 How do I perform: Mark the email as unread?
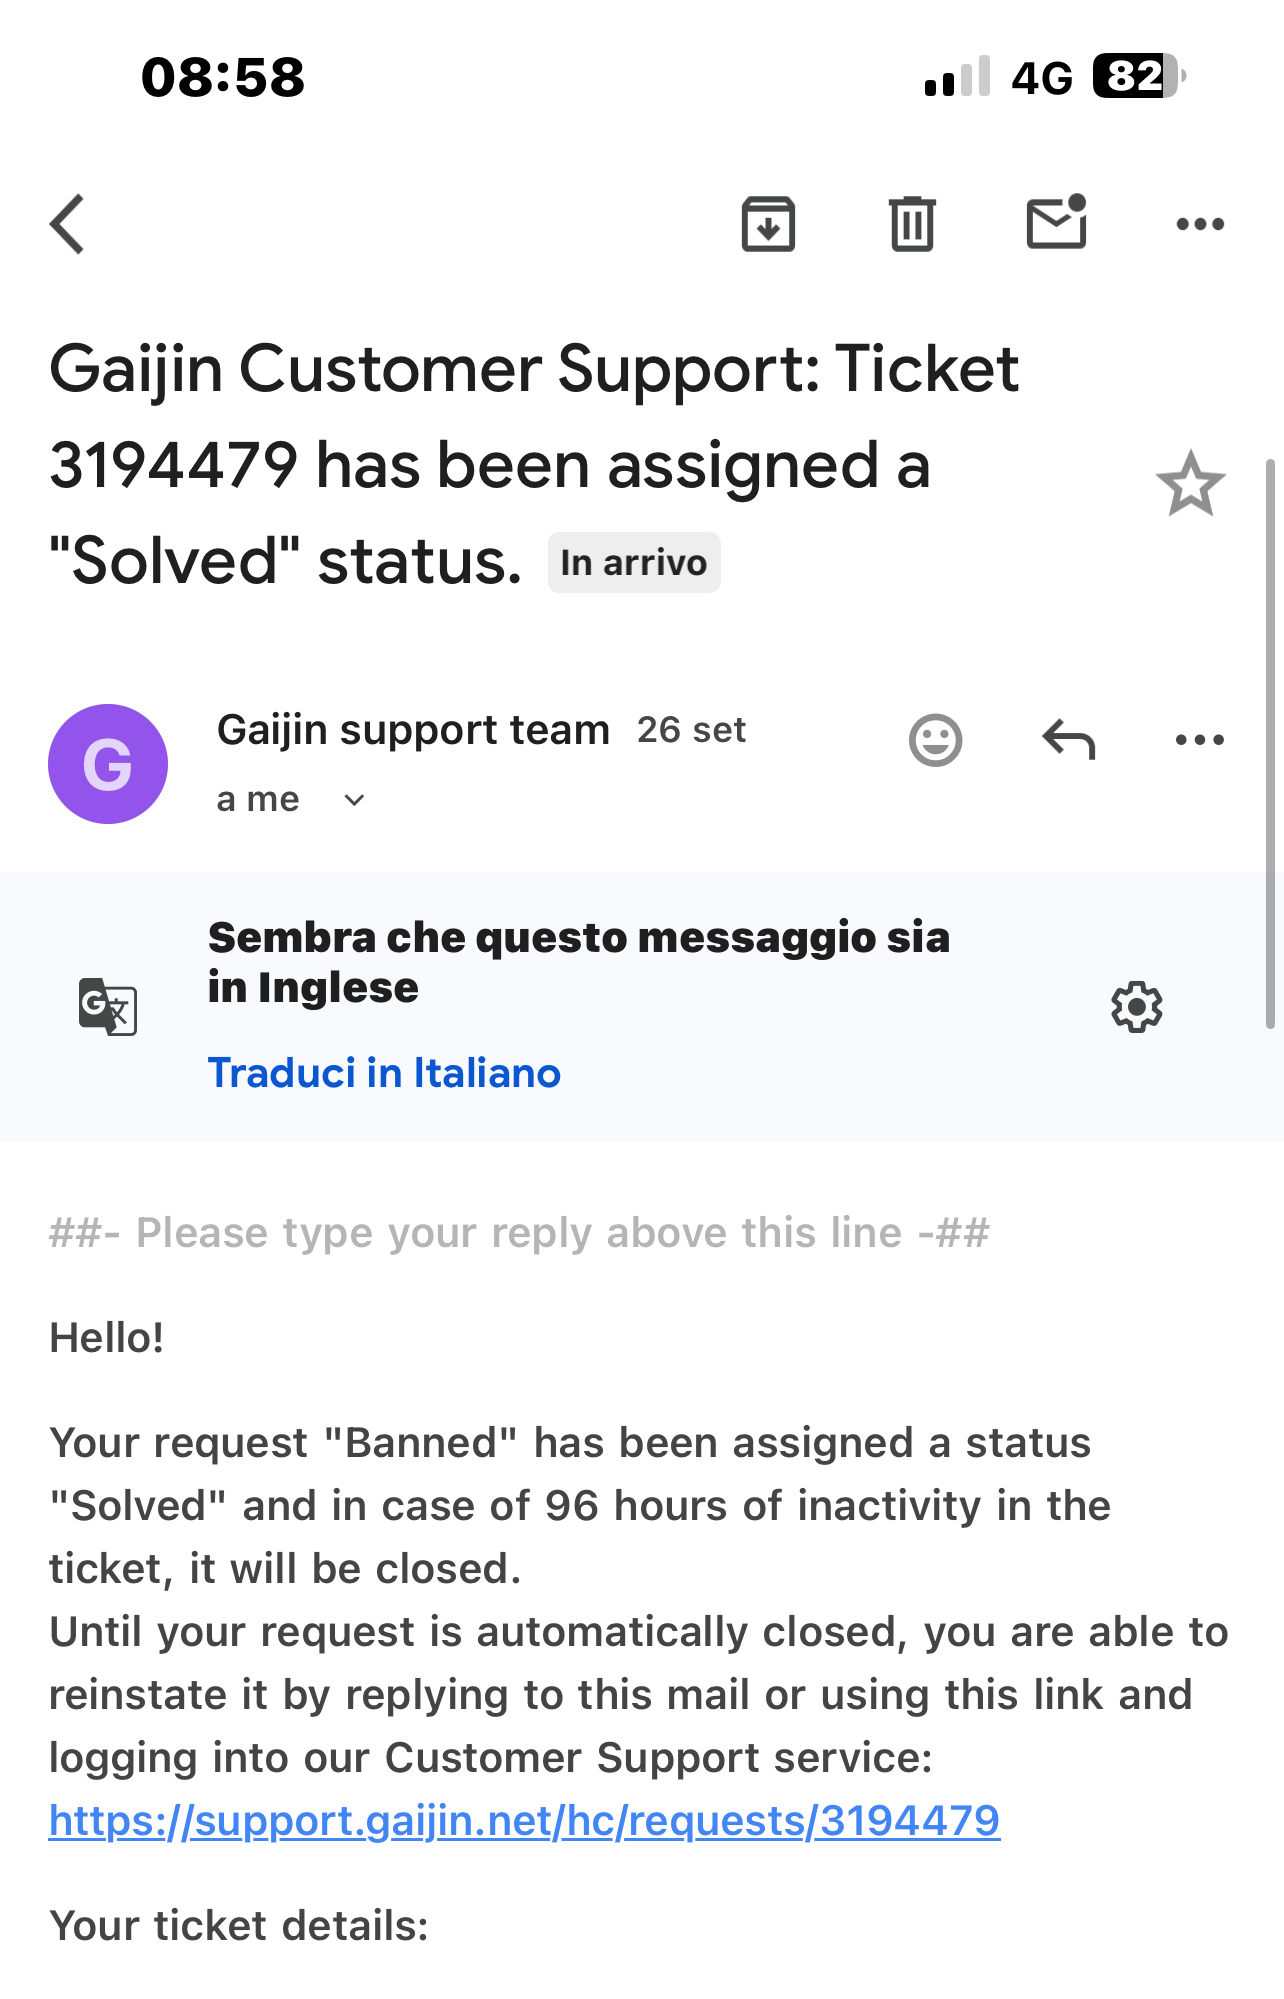[1057, 222]
